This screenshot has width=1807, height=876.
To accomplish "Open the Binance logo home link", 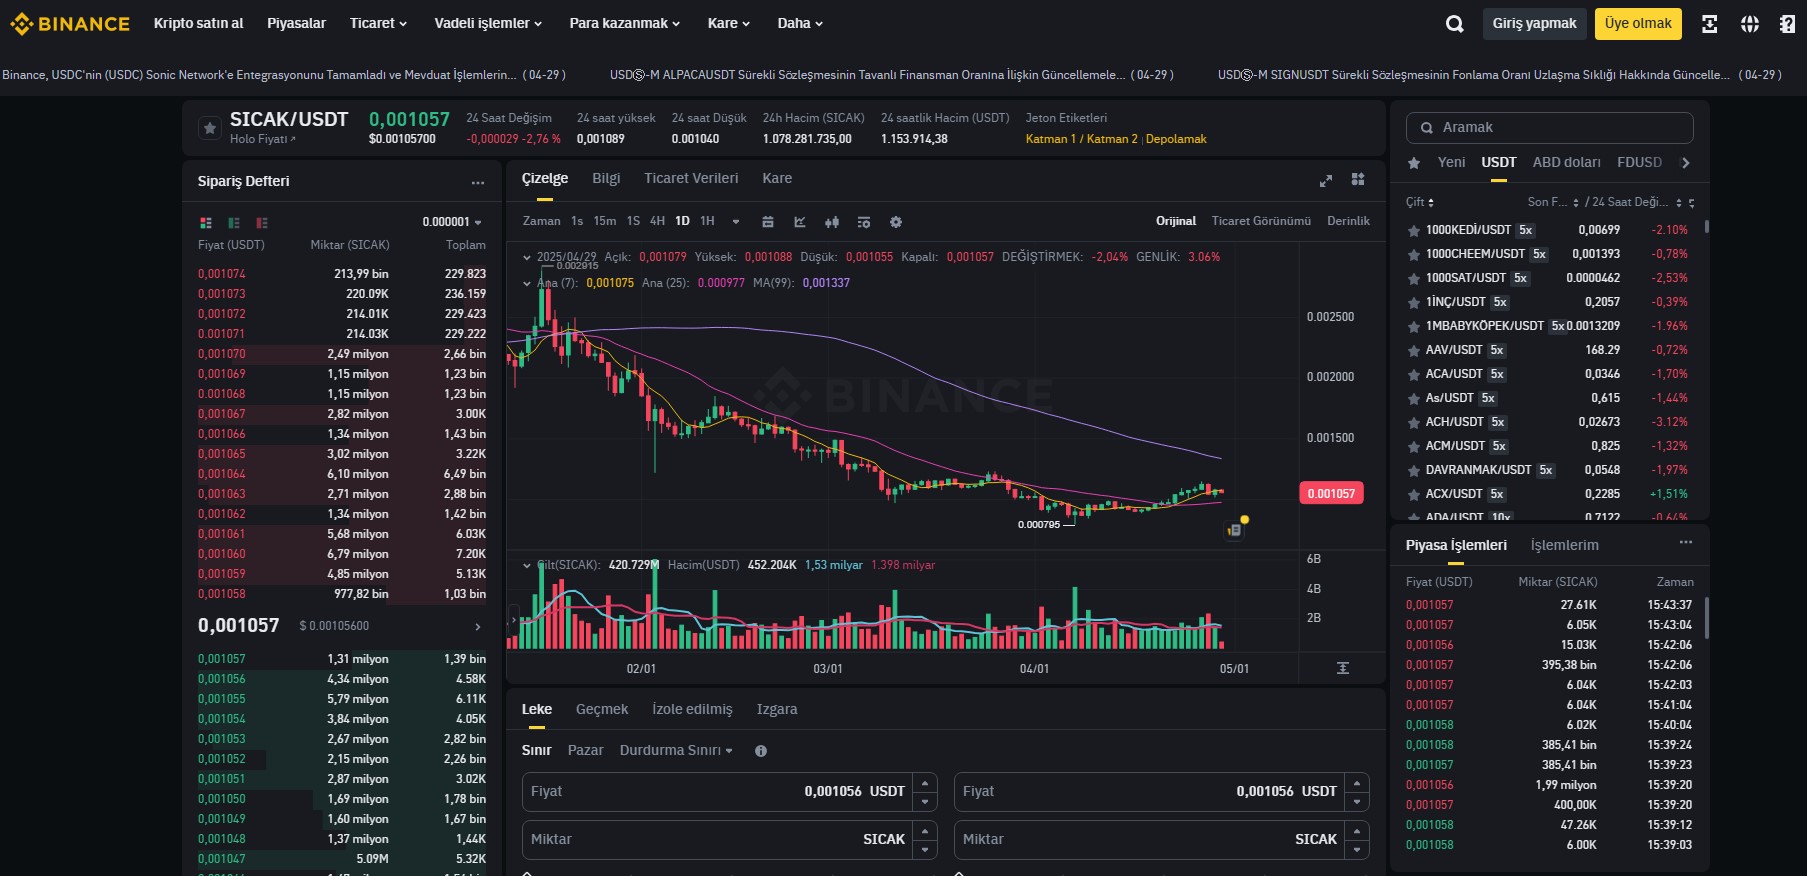I will coord(70,23).
